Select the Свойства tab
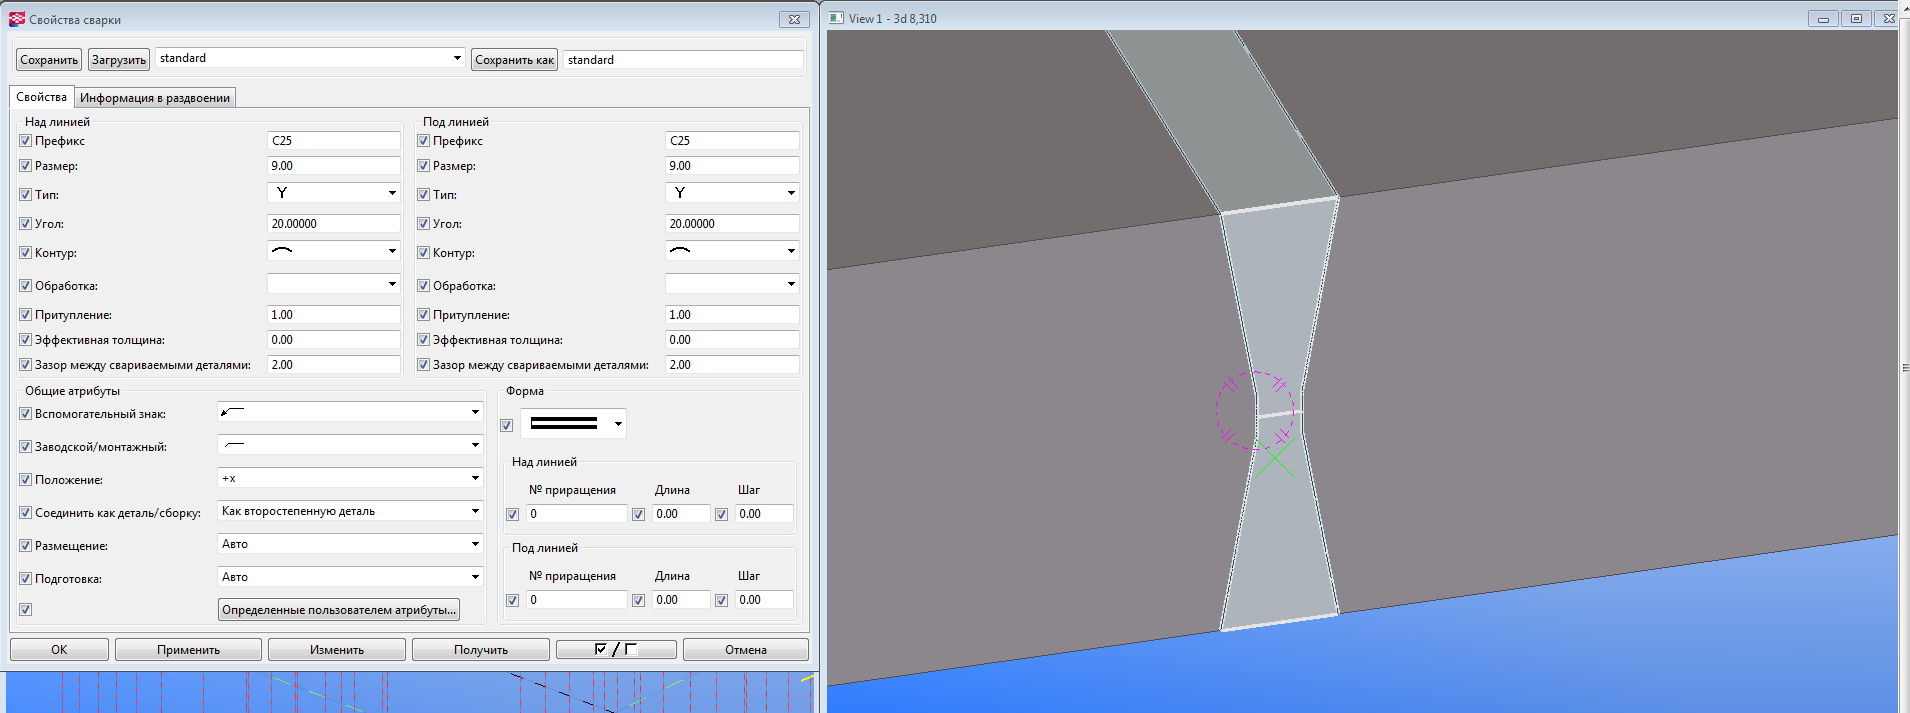 tap(41, 97)
